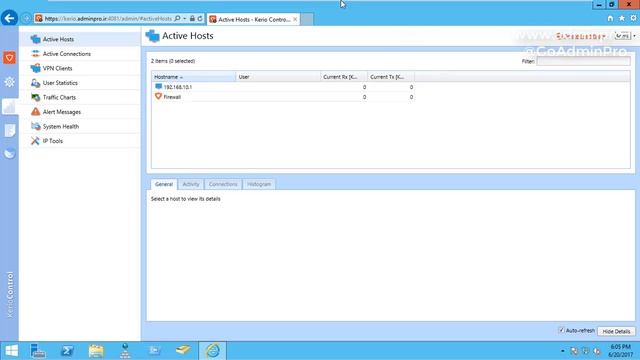Image resolution: width=640 pixels, height=360 pixels.
Task: Click the Hide Details button
Action: point(616,331)
